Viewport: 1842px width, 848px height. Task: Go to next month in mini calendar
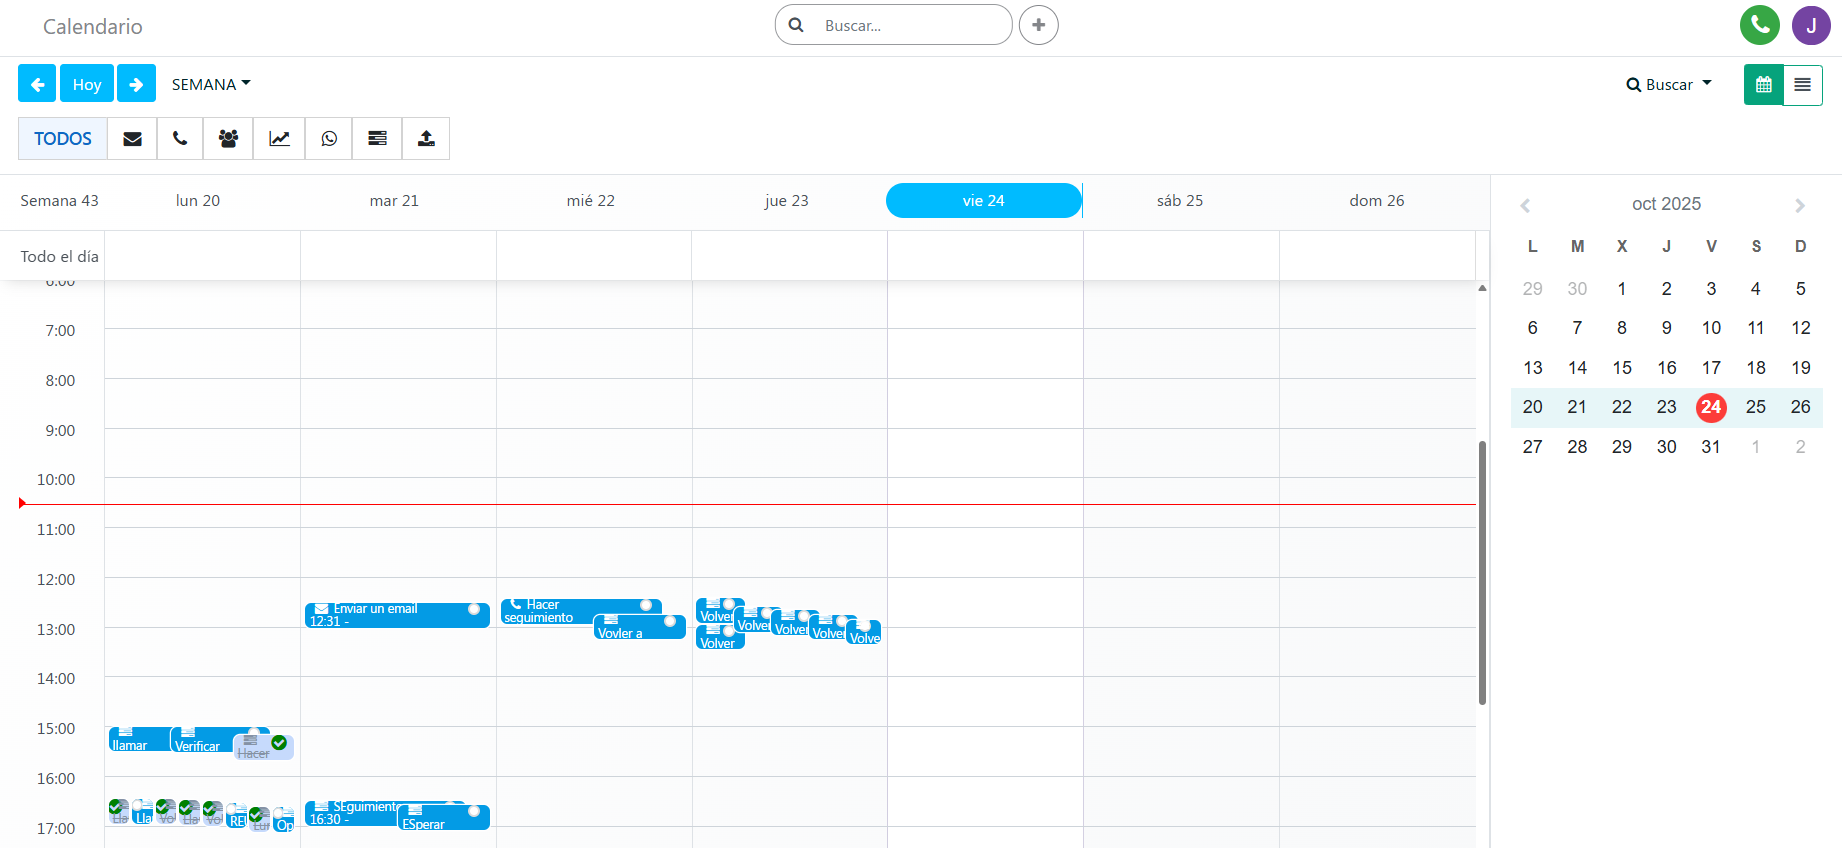pos(1799,205)
